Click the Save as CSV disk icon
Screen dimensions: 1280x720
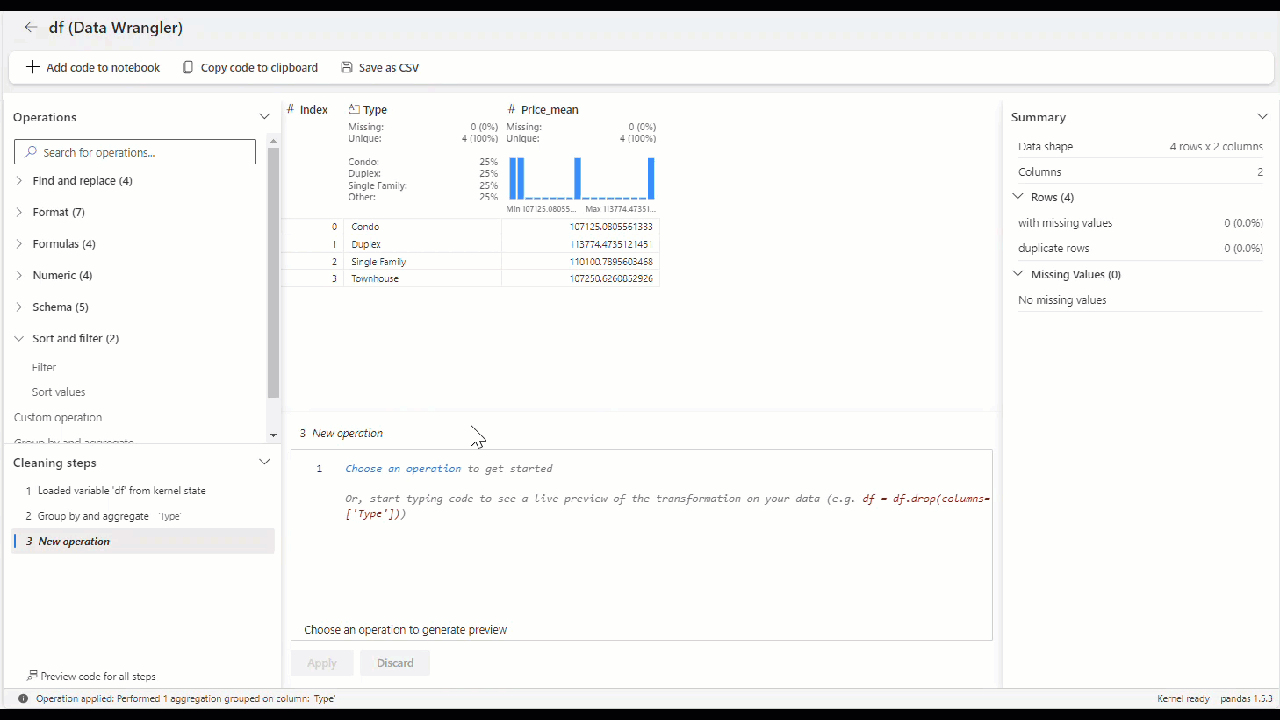tap(347, 67)
